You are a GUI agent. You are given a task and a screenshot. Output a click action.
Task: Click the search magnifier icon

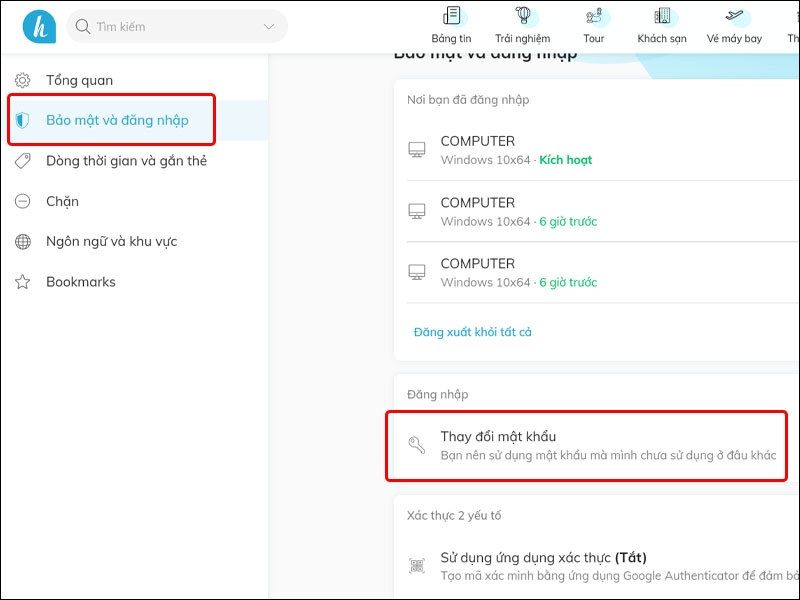[83, 27]
